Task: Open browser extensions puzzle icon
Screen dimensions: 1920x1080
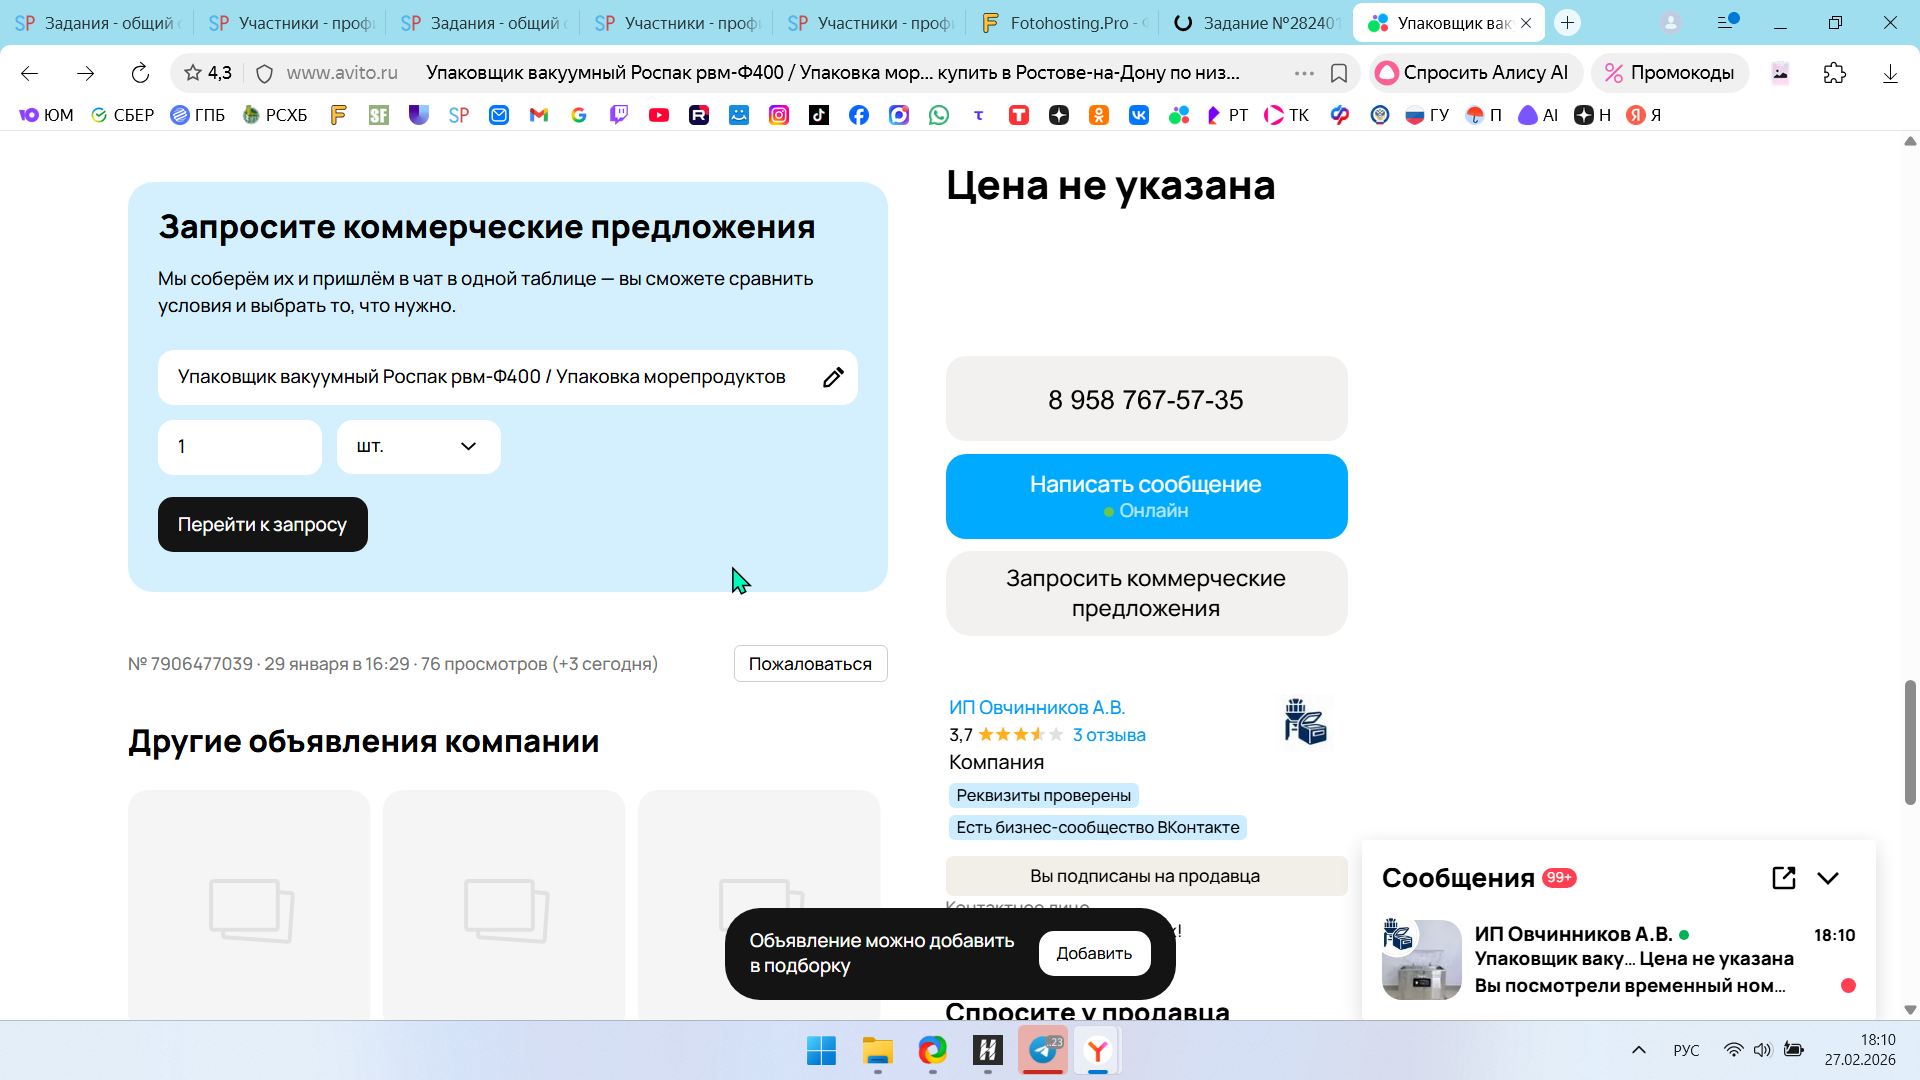Action: [x=1834, y=73]
